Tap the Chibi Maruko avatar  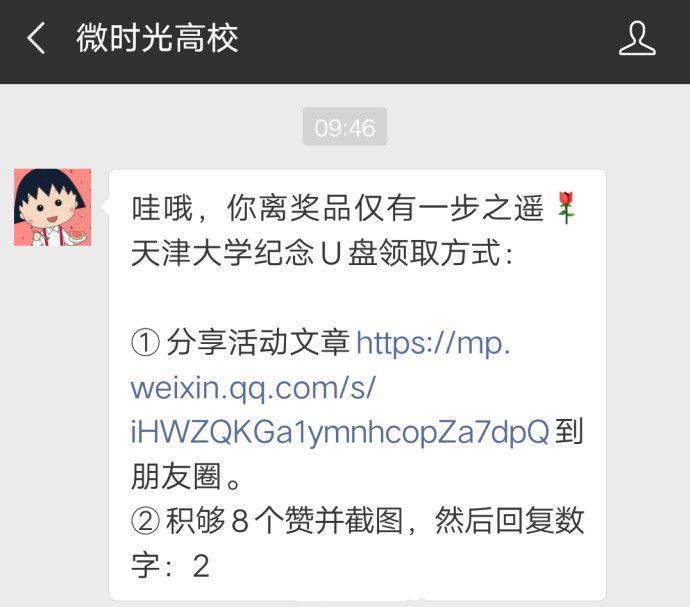pos(52,207)
